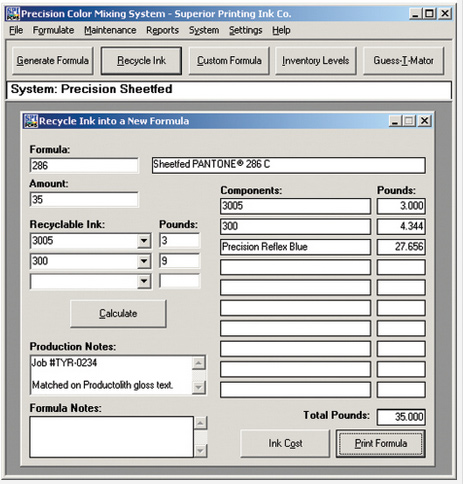Click the recyclable pounds field showing 3
Image resolution: width=463 pixels, height=484 pixels.
pyautogui.click(x=180, y=241)
